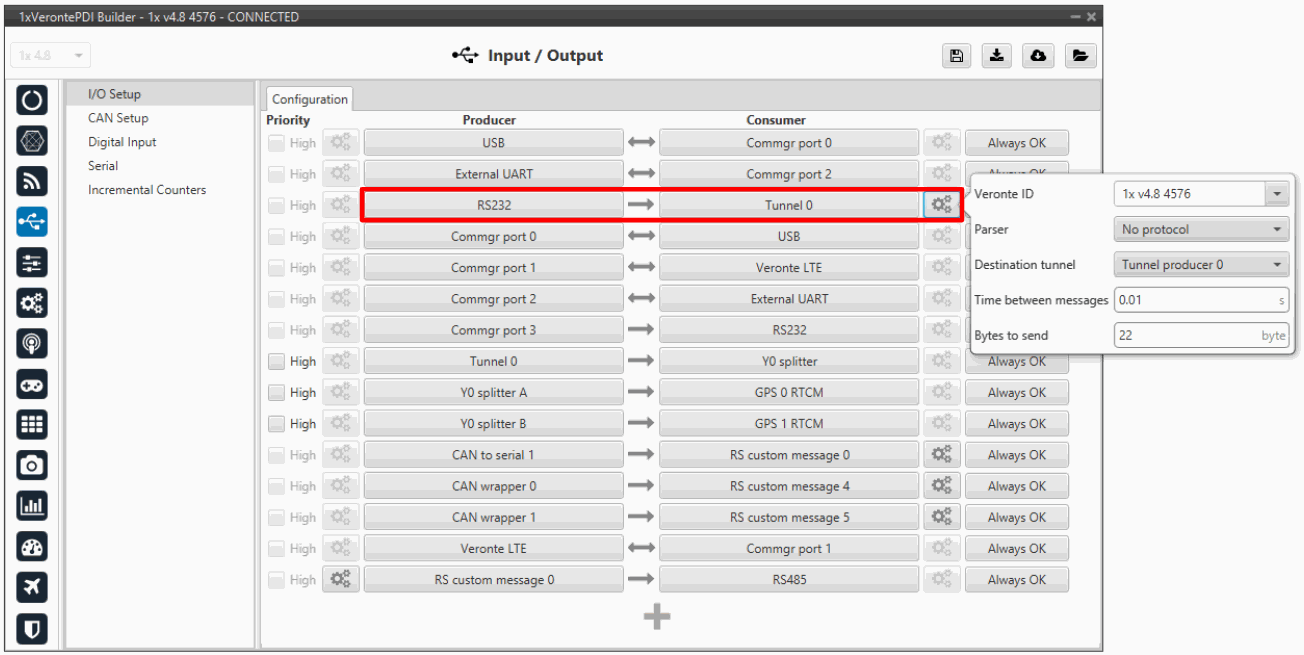Expand the Parser dropdown showing No protocol

(1201, 229)
